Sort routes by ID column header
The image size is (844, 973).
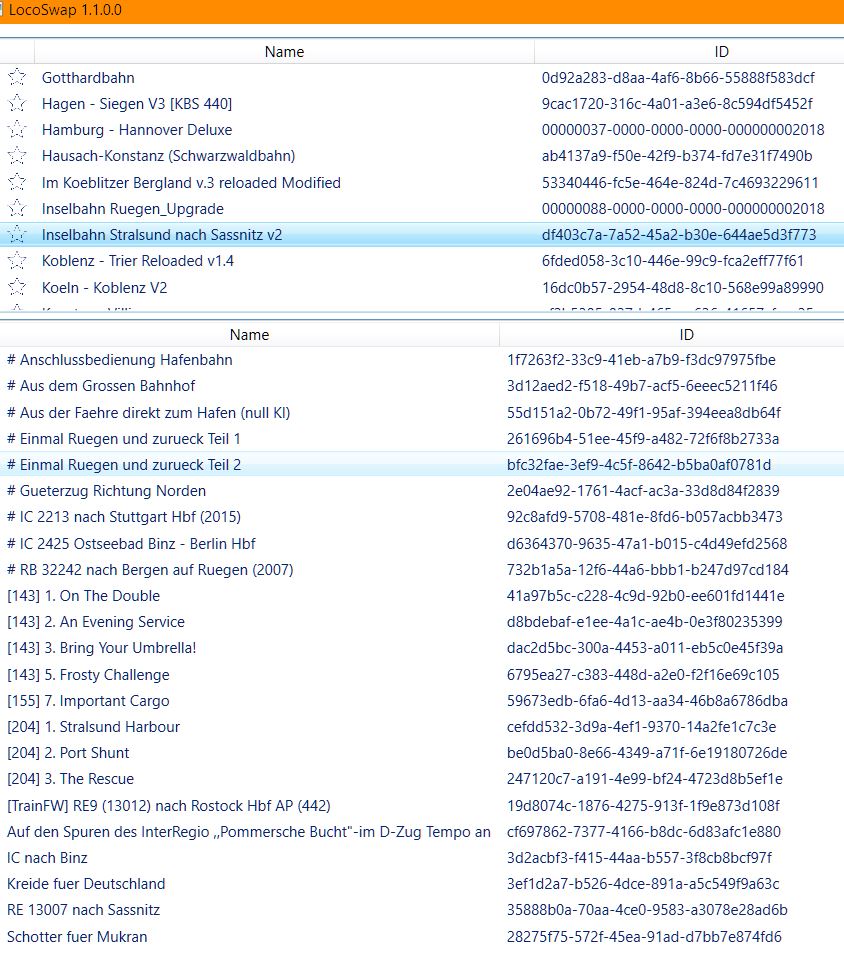pyautogui.click(x=721, y=52)
